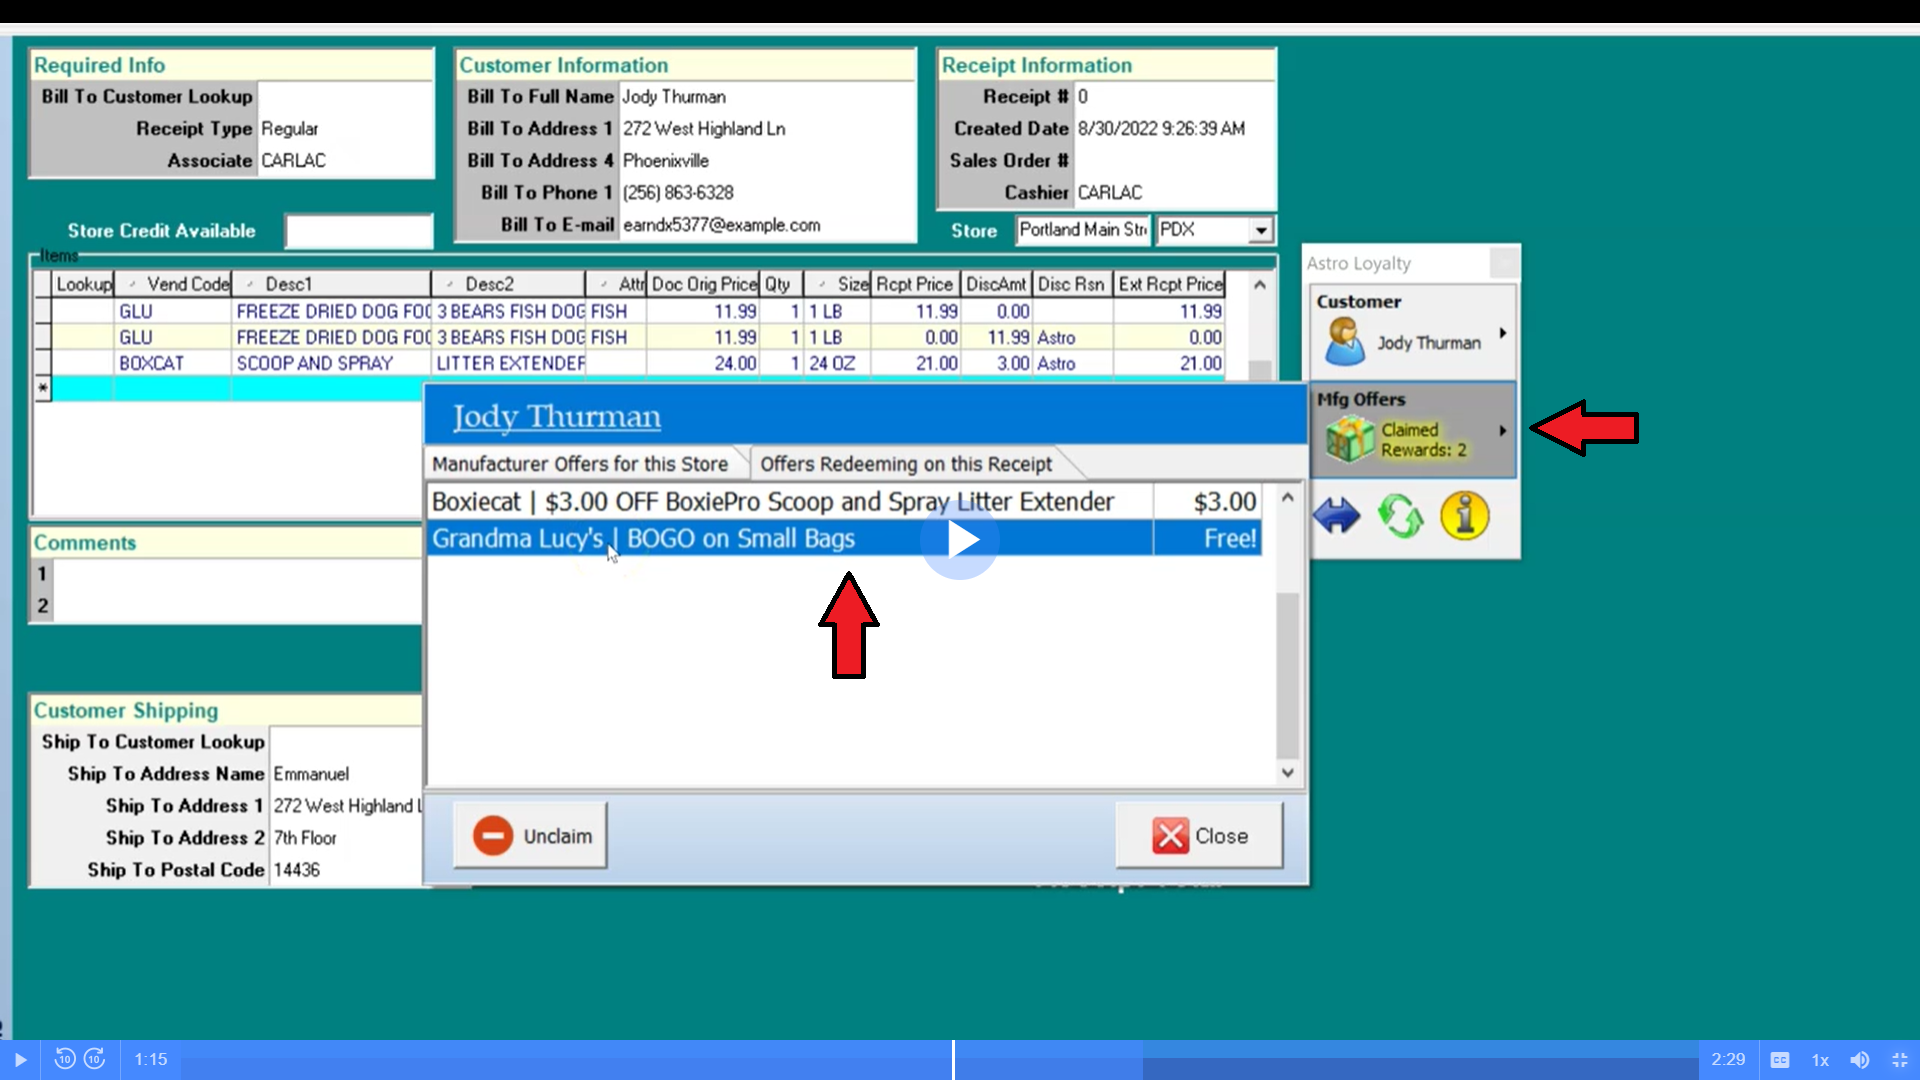Click the Unclaim button
The width and height of the screenshot is (1920, 1080).
[531, 836]
